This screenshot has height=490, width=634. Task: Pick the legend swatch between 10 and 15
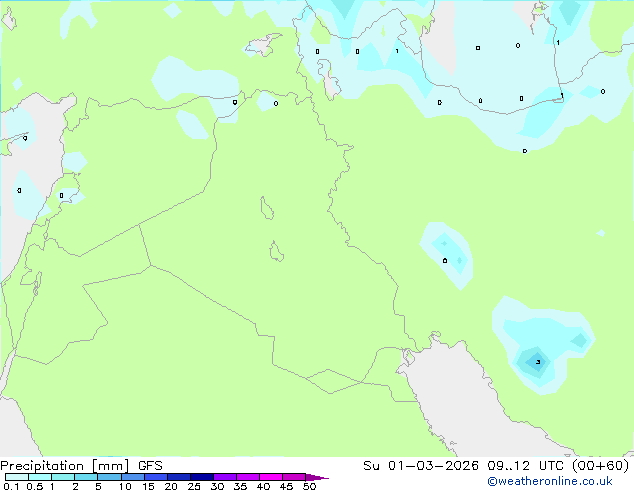(x=133, y=477)
